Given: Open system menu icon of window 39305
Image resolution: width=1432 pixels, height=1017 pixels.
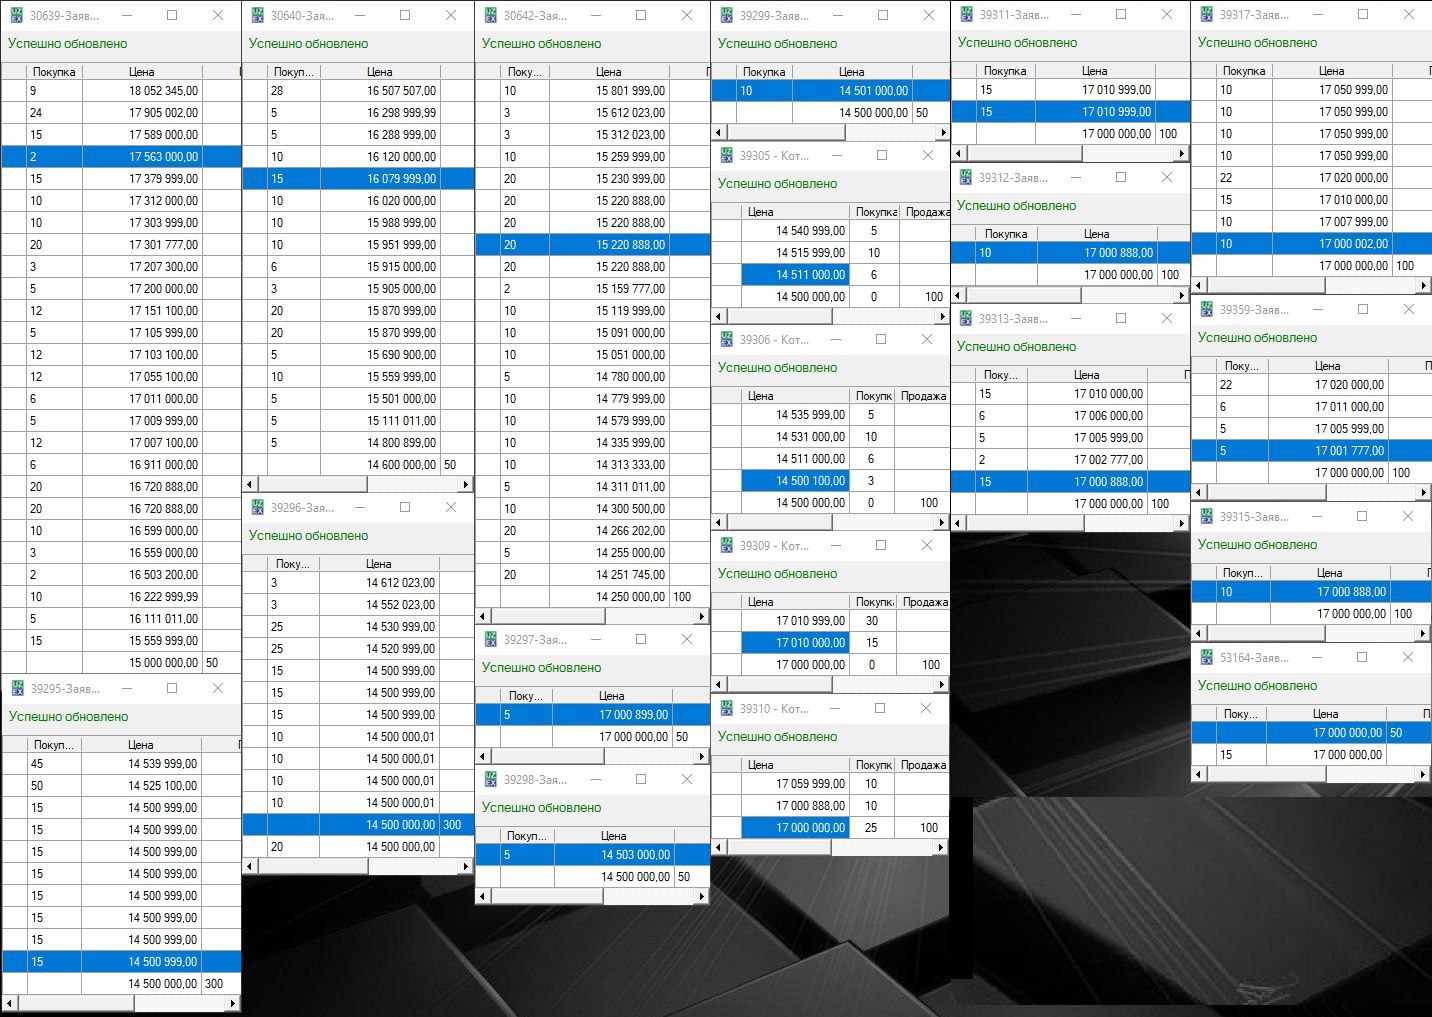Looking at the screenshot, I should 725,156.
